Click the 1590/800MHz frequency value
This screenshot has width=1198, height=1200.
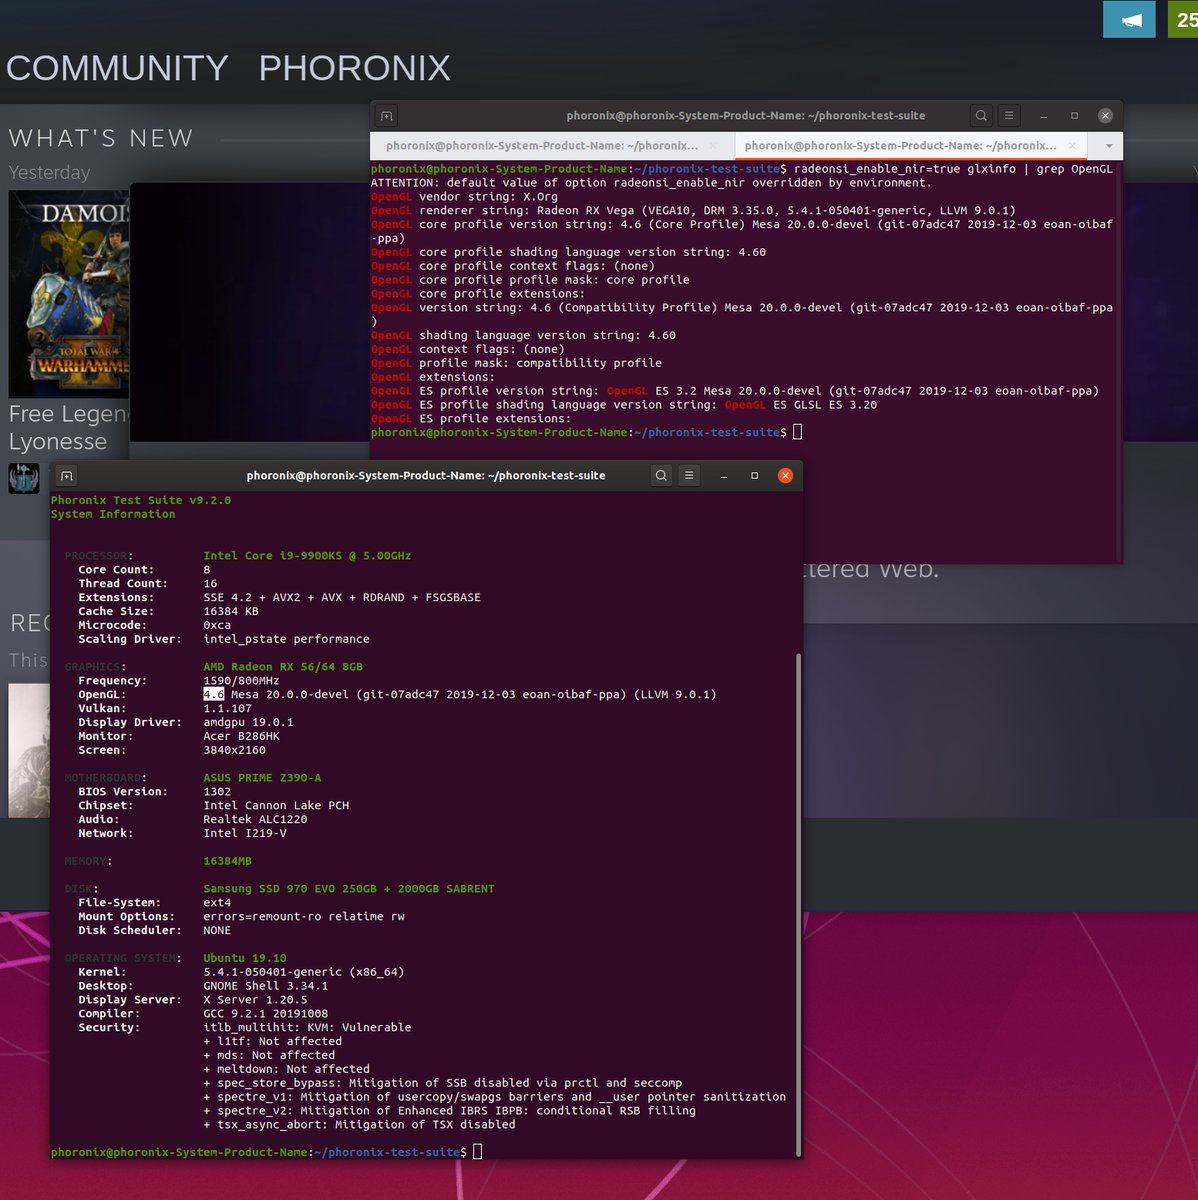point(241,681)
